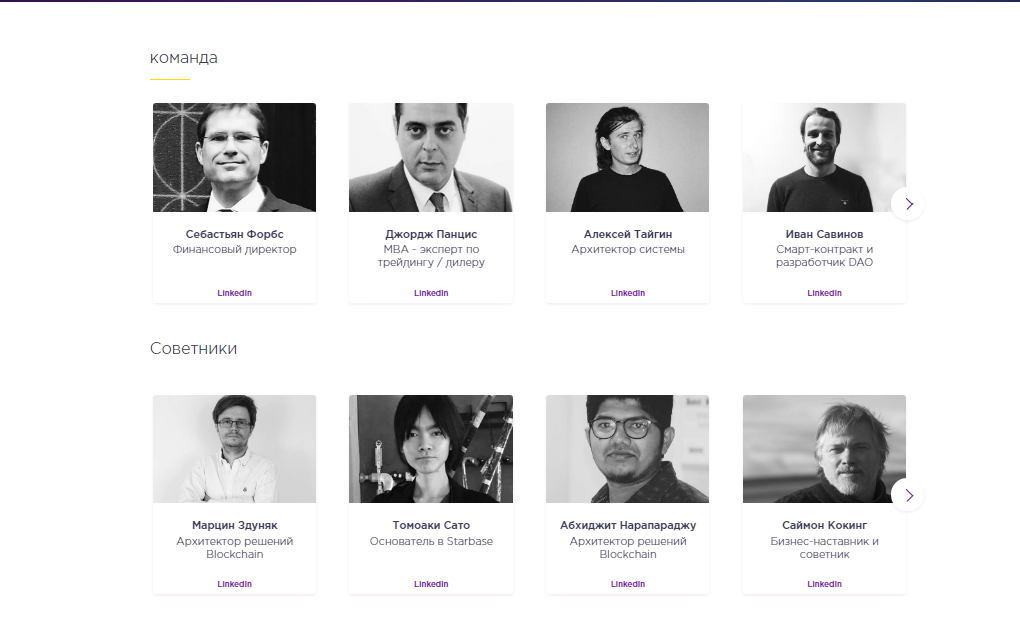
Task: Click next arrow in the команда carousel
Action: click(908, 204)
